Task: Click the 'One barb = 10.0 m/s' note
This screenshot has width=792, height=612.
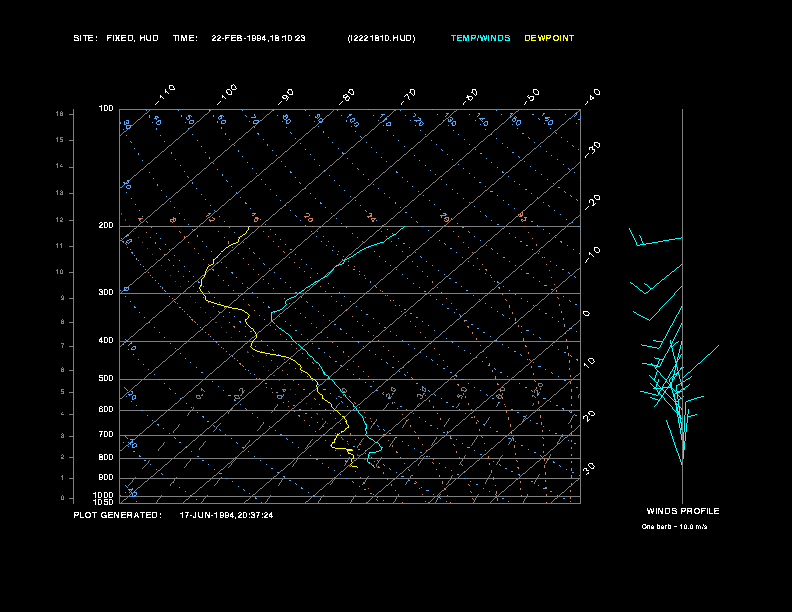Action: click(x=674, y=527)
